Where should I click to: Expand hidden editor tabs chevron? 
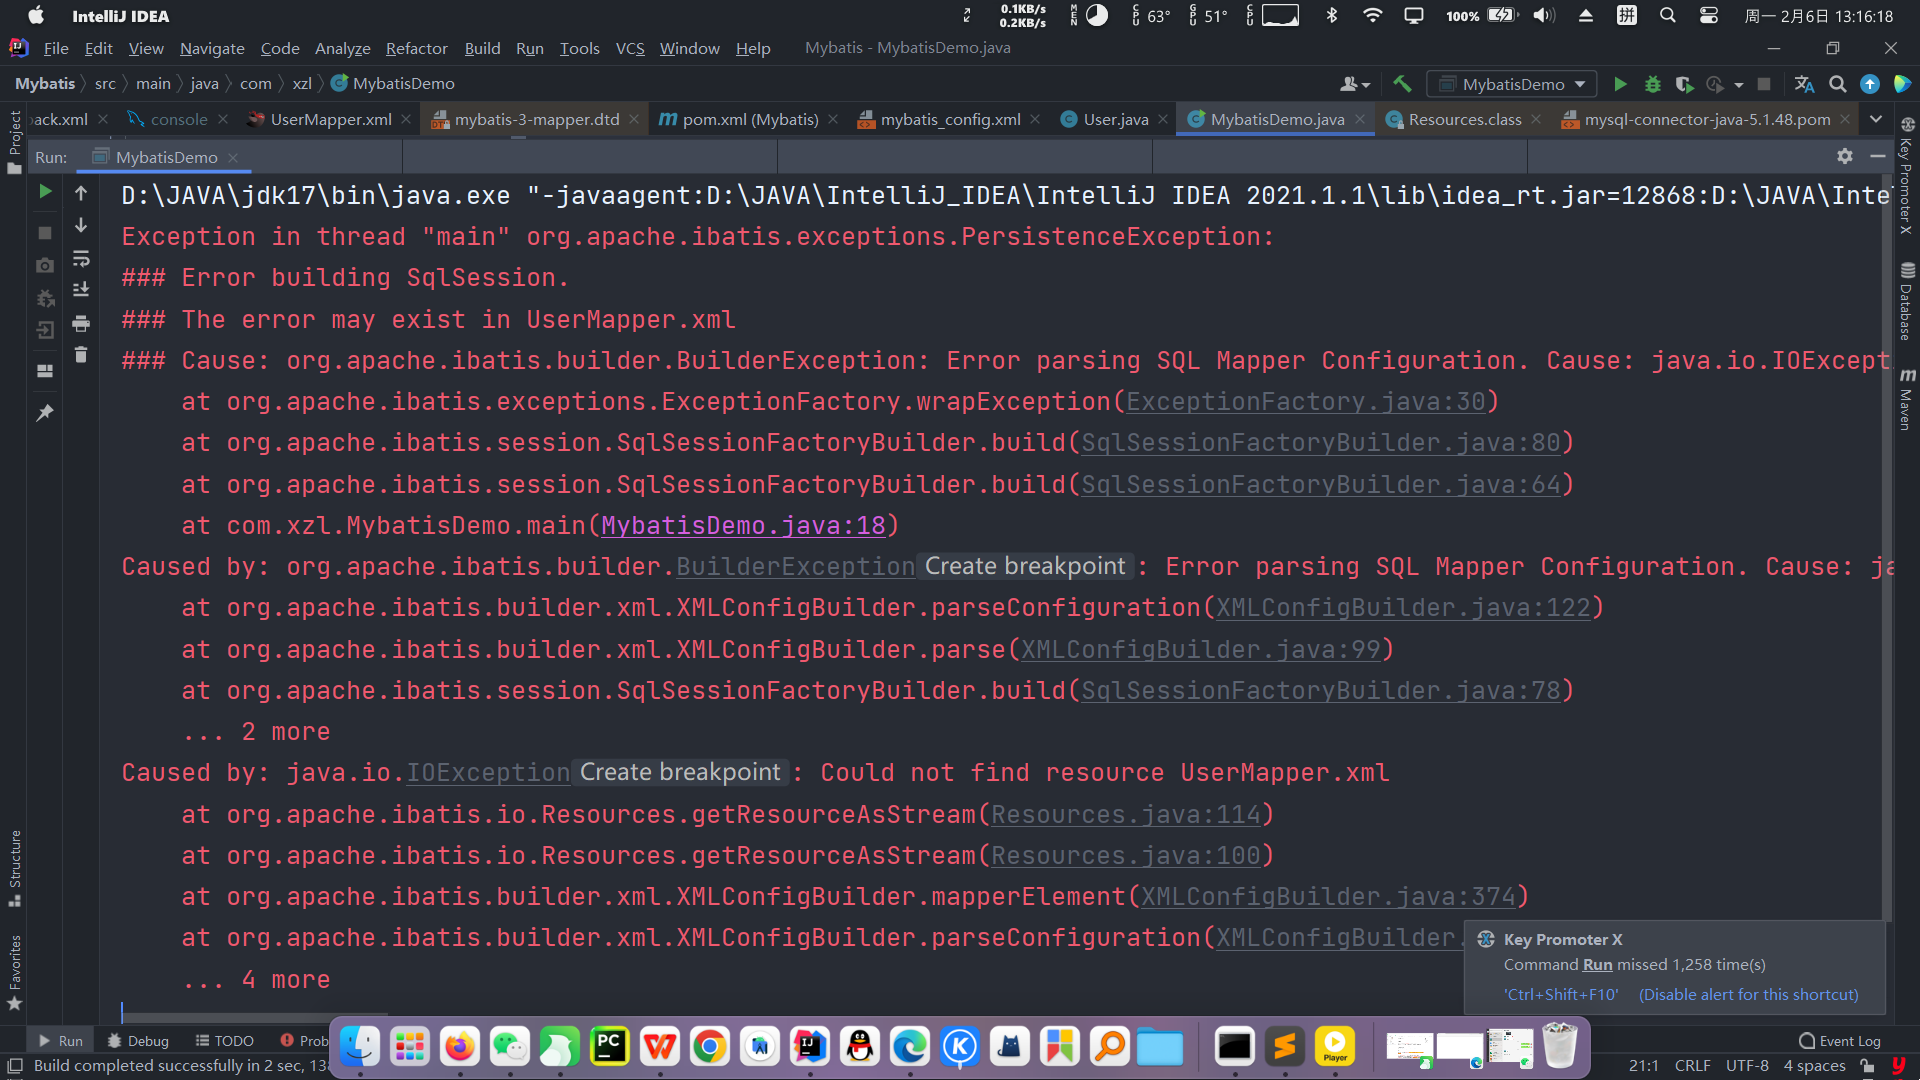(1876, 119)
